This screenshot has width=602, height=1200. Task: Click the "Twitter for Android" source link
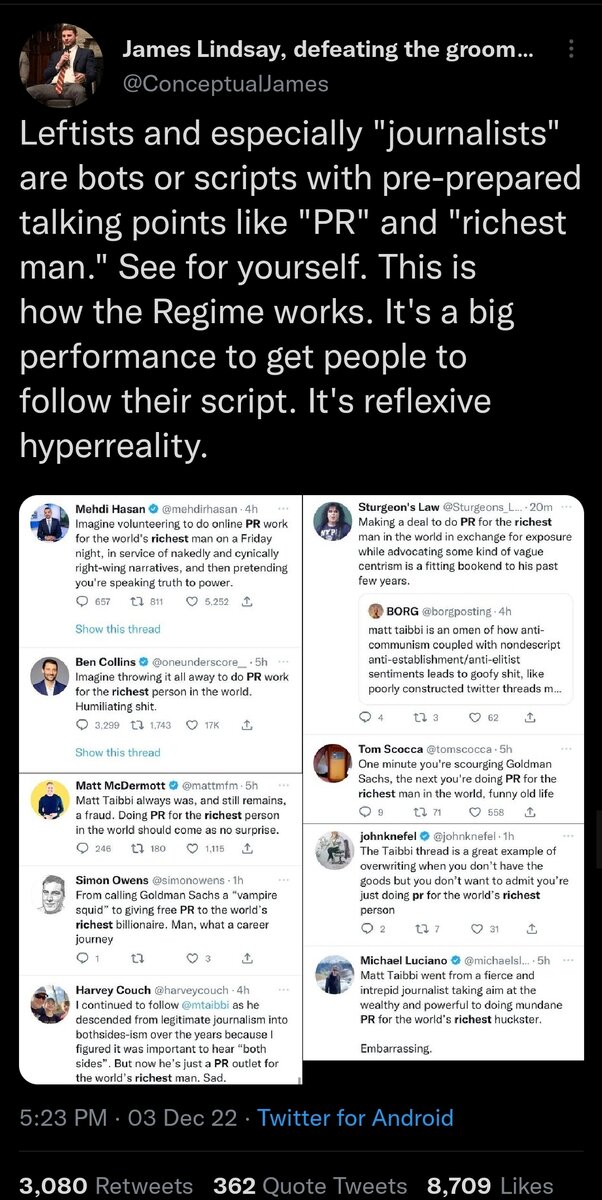pyautogui.click(x=355, y=1117)
